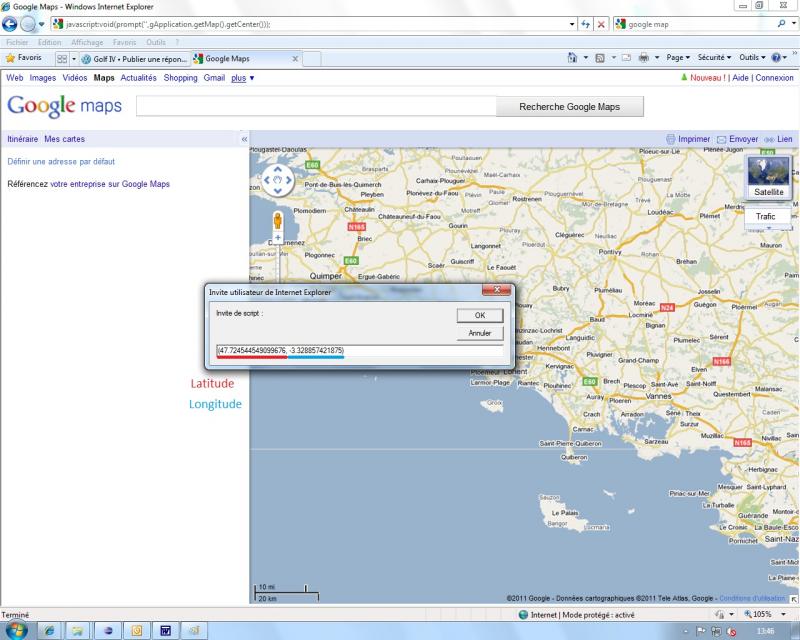
Task: Click the Google Maps search input field
Action: [316, 107]
